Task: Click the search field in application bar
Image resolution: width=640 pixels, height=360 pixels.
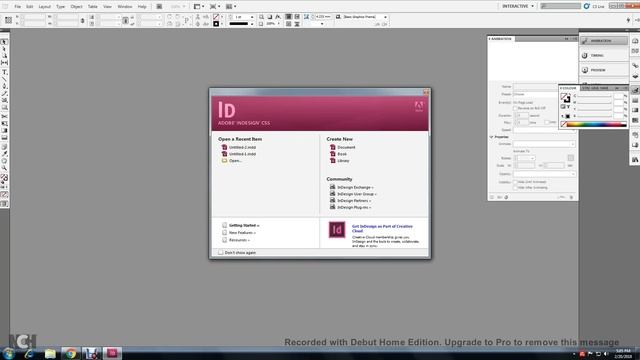Action: click(x=560, y=6)
